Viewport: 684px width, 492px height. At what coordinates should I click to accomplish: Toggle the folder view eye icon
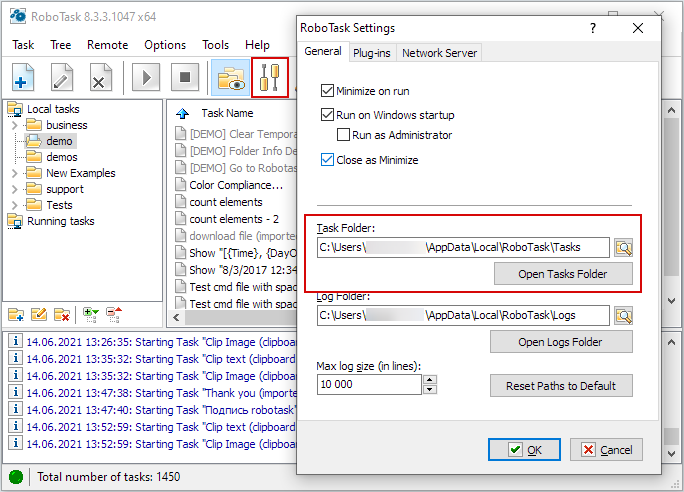pyautogui.click(x=231, y=78)
